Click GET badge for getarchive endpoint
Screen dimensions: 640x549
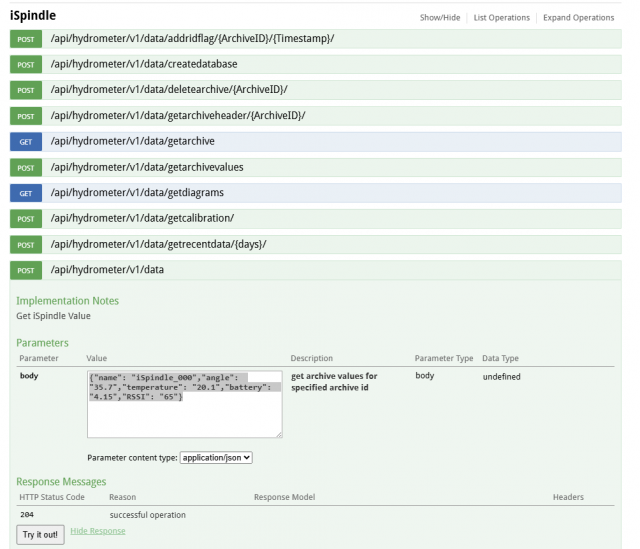click(26, 142)
